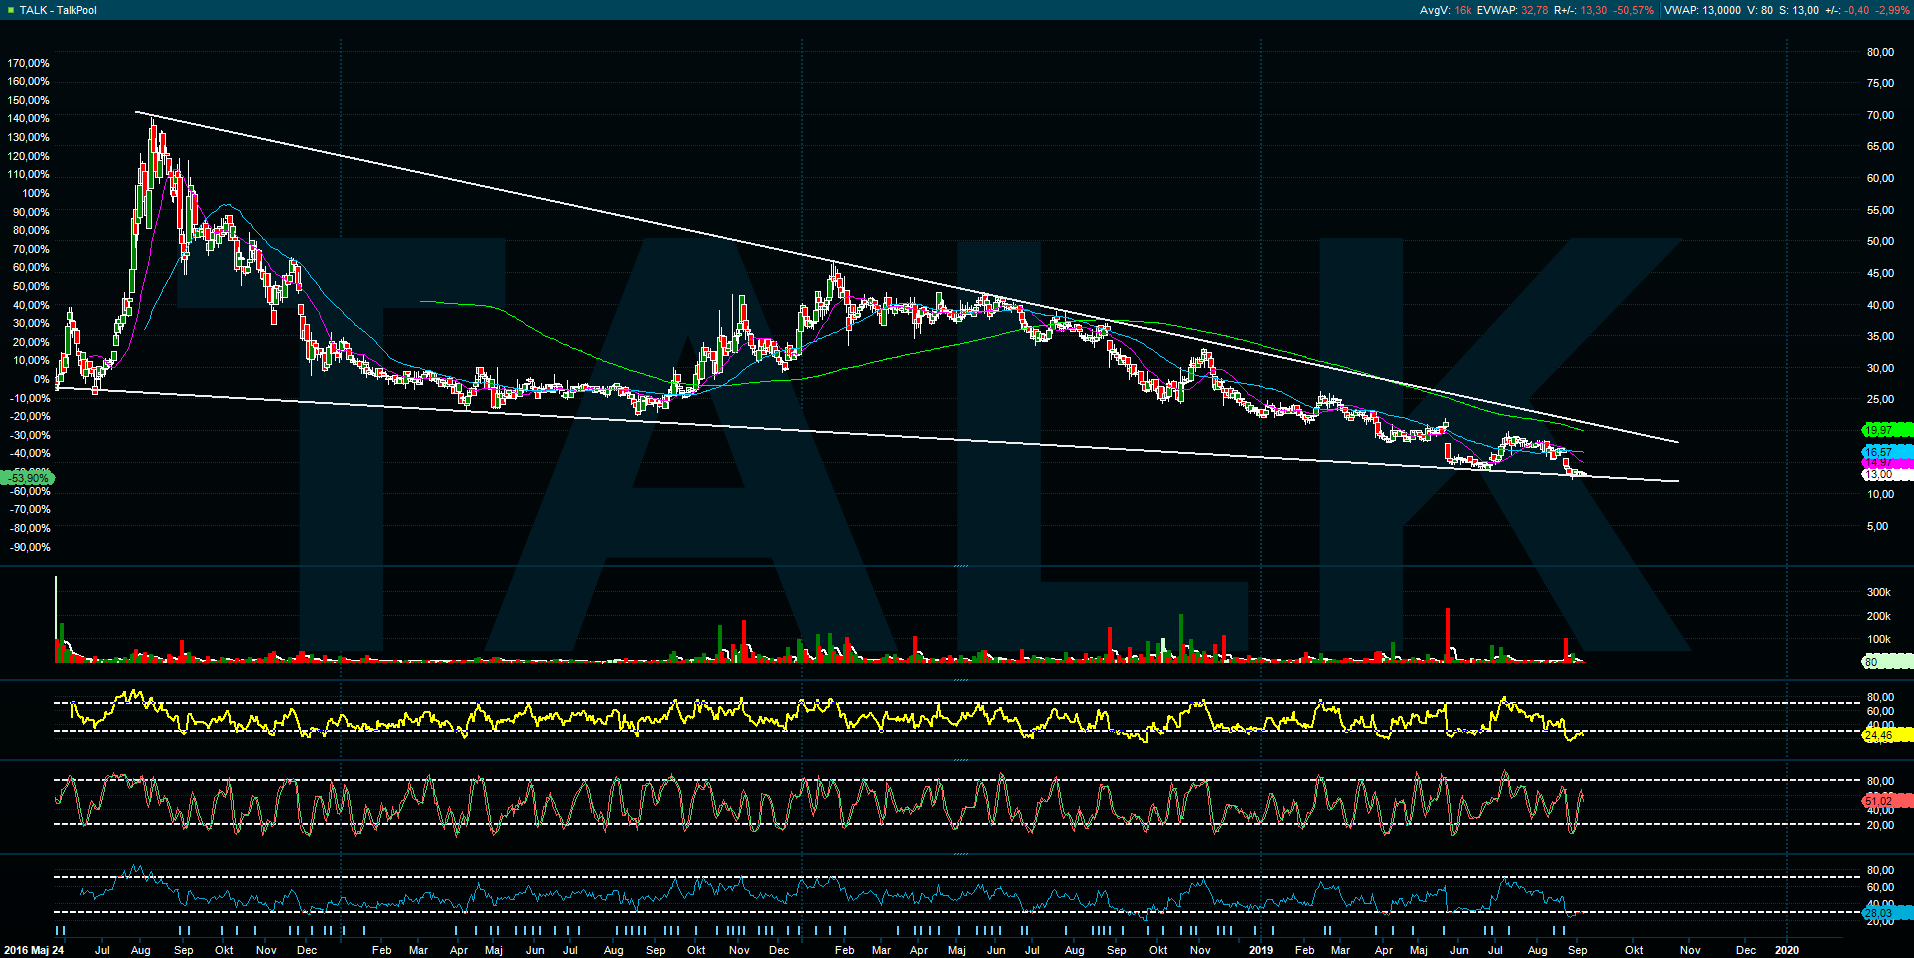Click the 'V: 80' volume readout

1761,10
